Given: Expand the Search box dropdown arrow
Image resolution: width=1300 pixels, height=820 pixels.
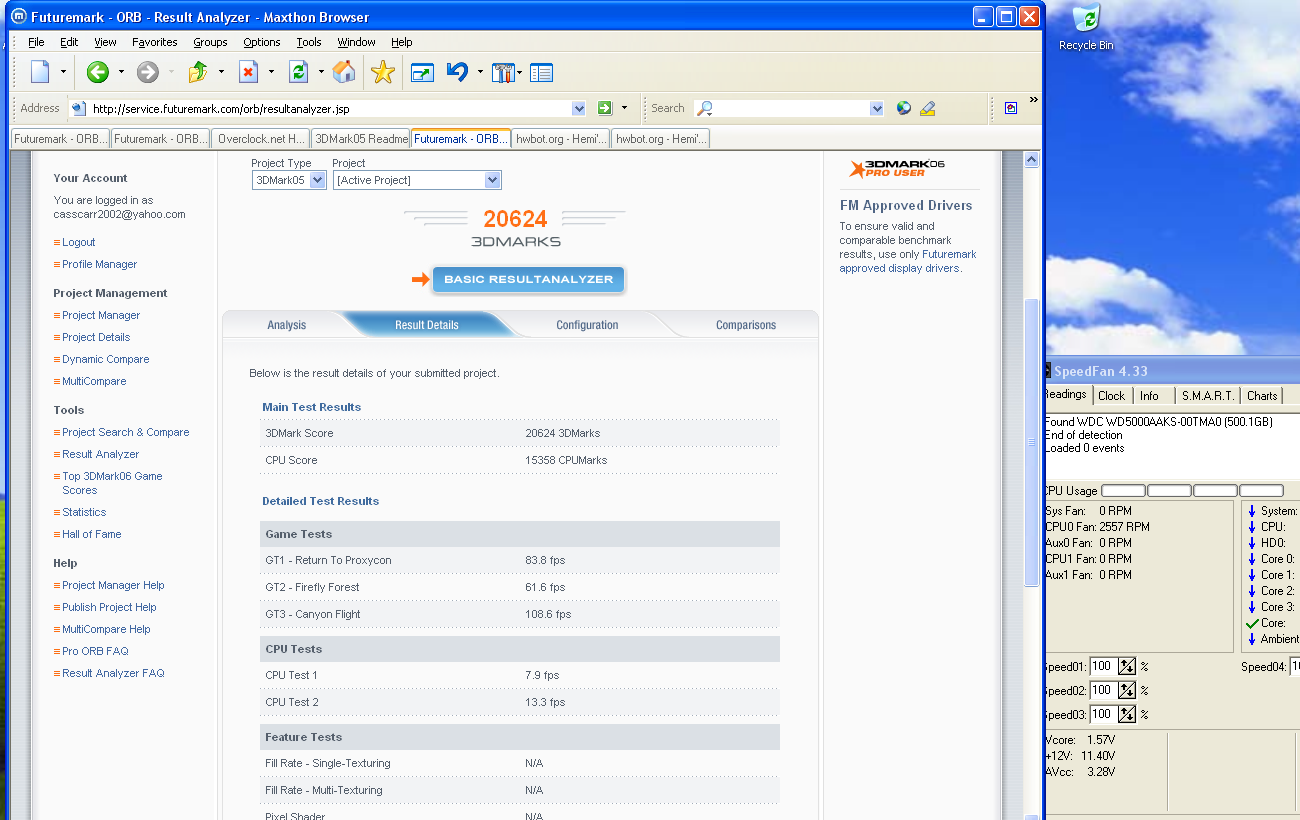Looking at the screenshot, I should [877, 108].
